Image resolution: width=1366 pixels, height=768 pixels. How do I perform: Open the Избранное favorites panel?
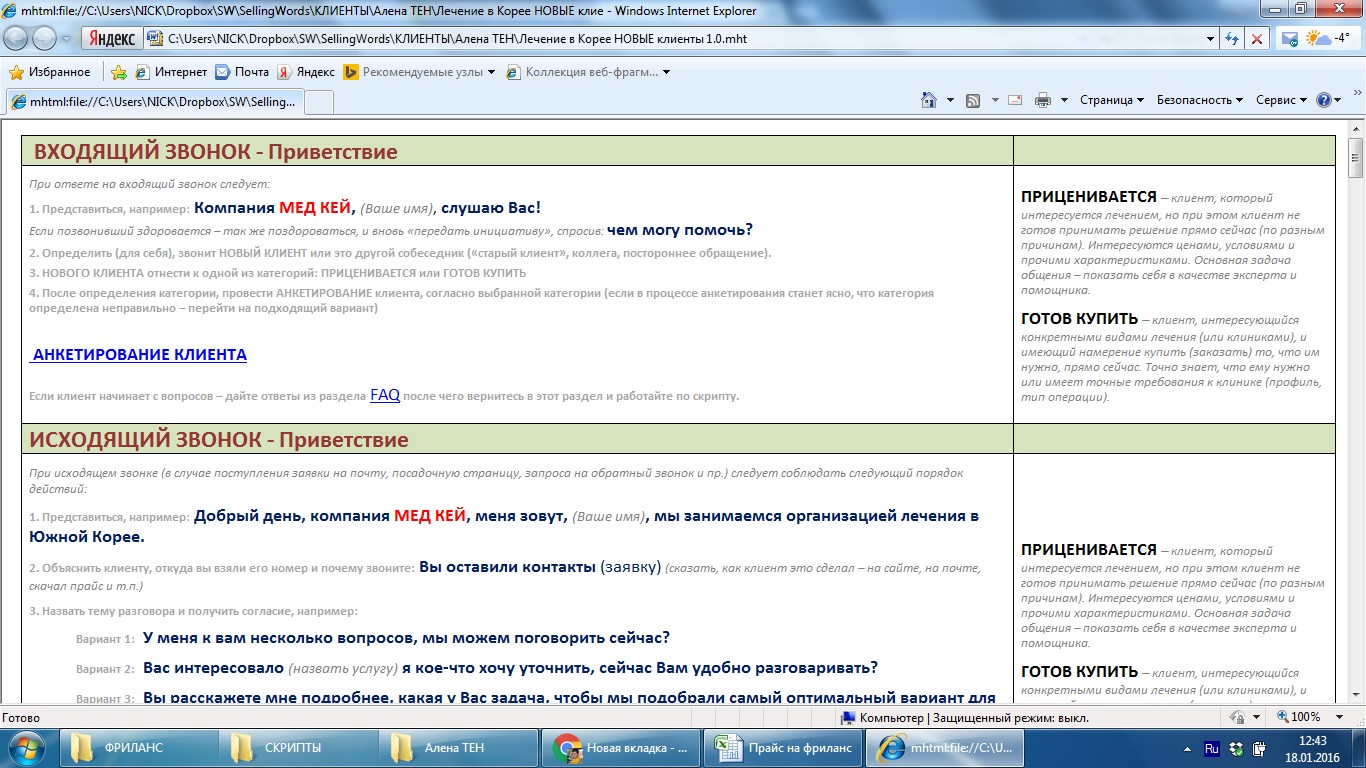tap(50, 72)
